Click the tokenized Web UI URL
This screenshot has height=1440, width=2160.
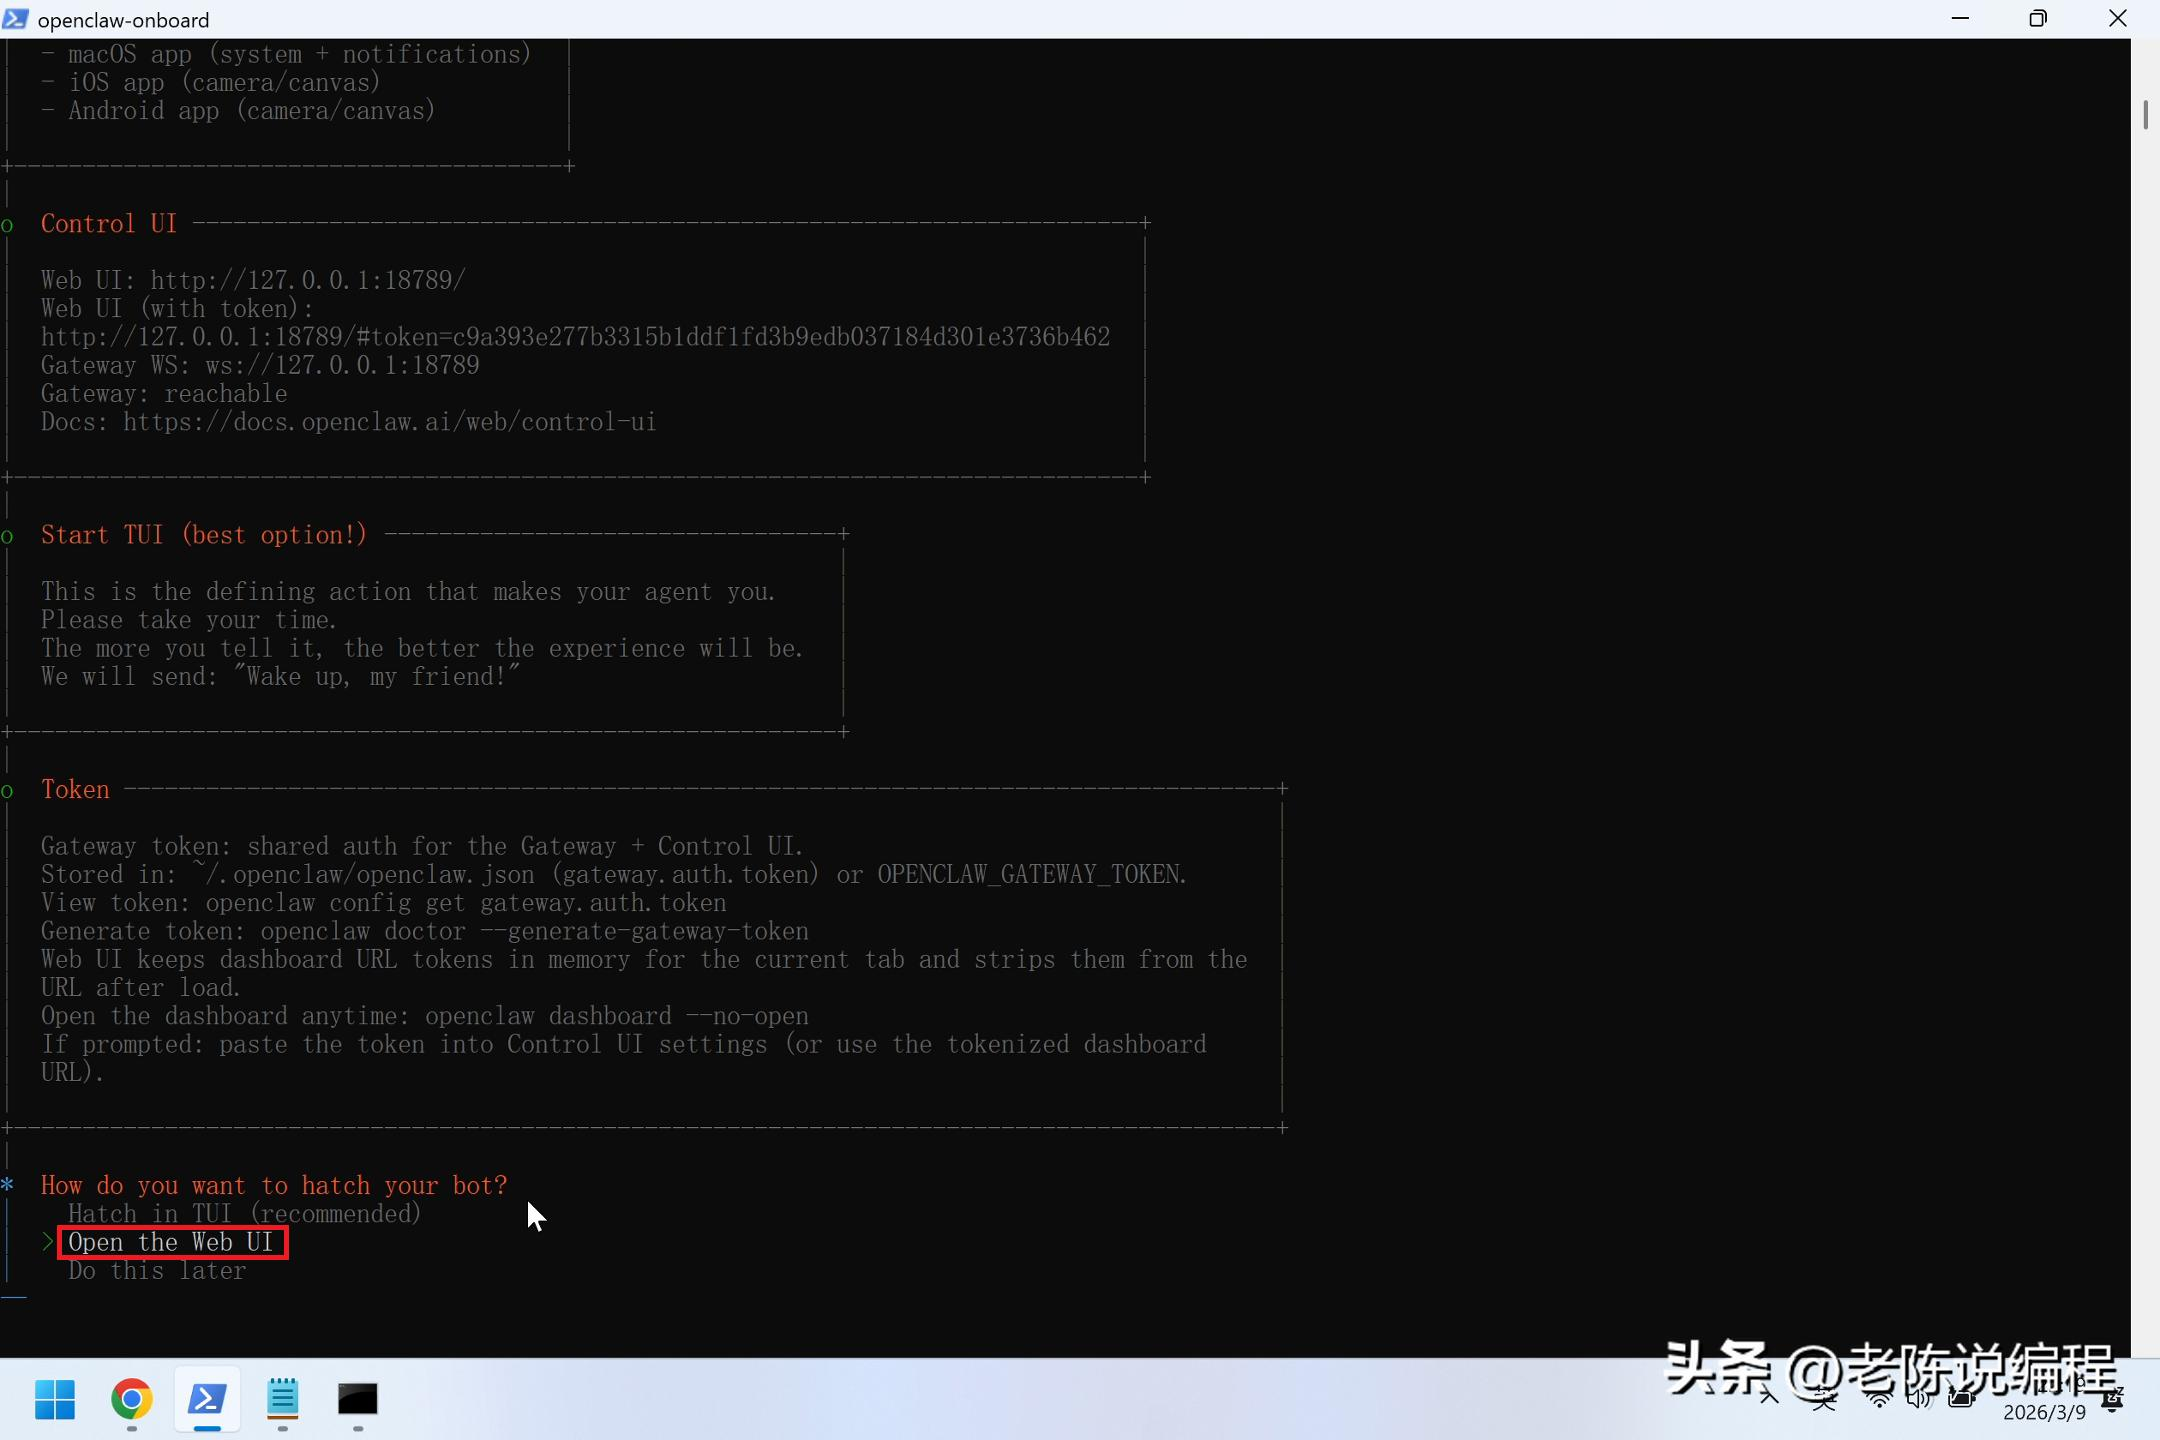click(x=575, y=337)
